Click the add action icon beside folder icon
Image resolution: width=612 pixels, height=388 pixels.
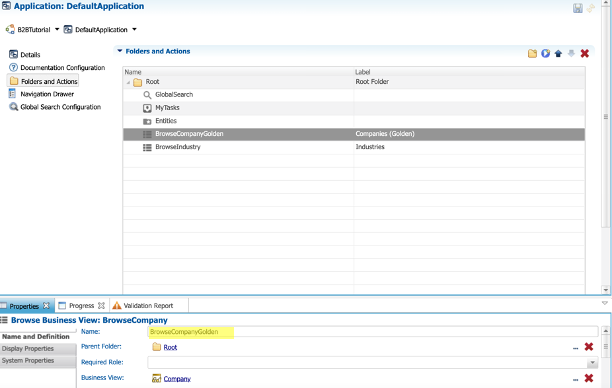tap(545, 53)
